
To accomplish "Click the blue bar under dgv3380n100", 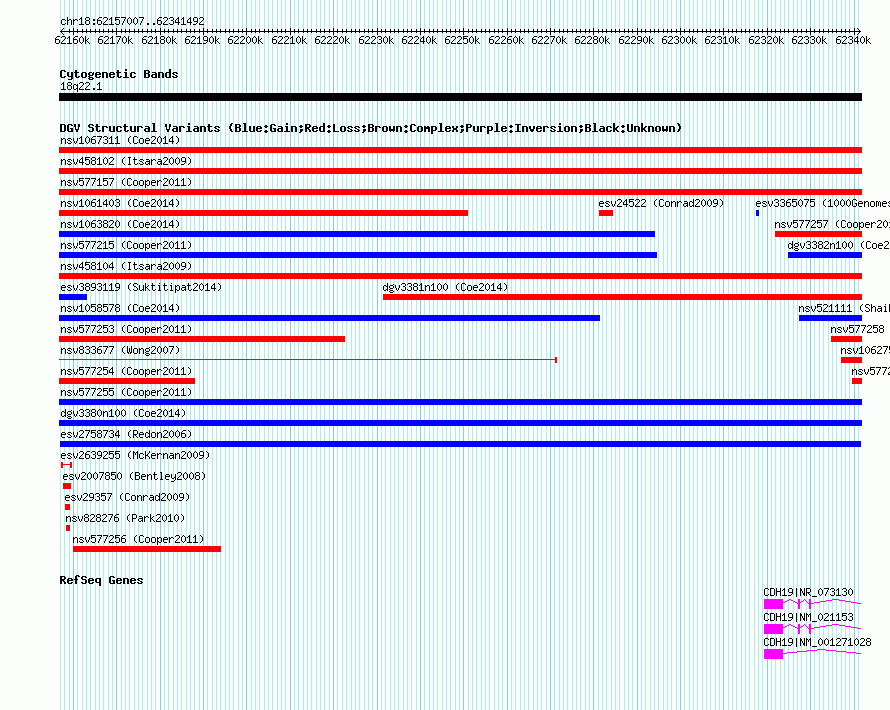I will click(460, 423).
